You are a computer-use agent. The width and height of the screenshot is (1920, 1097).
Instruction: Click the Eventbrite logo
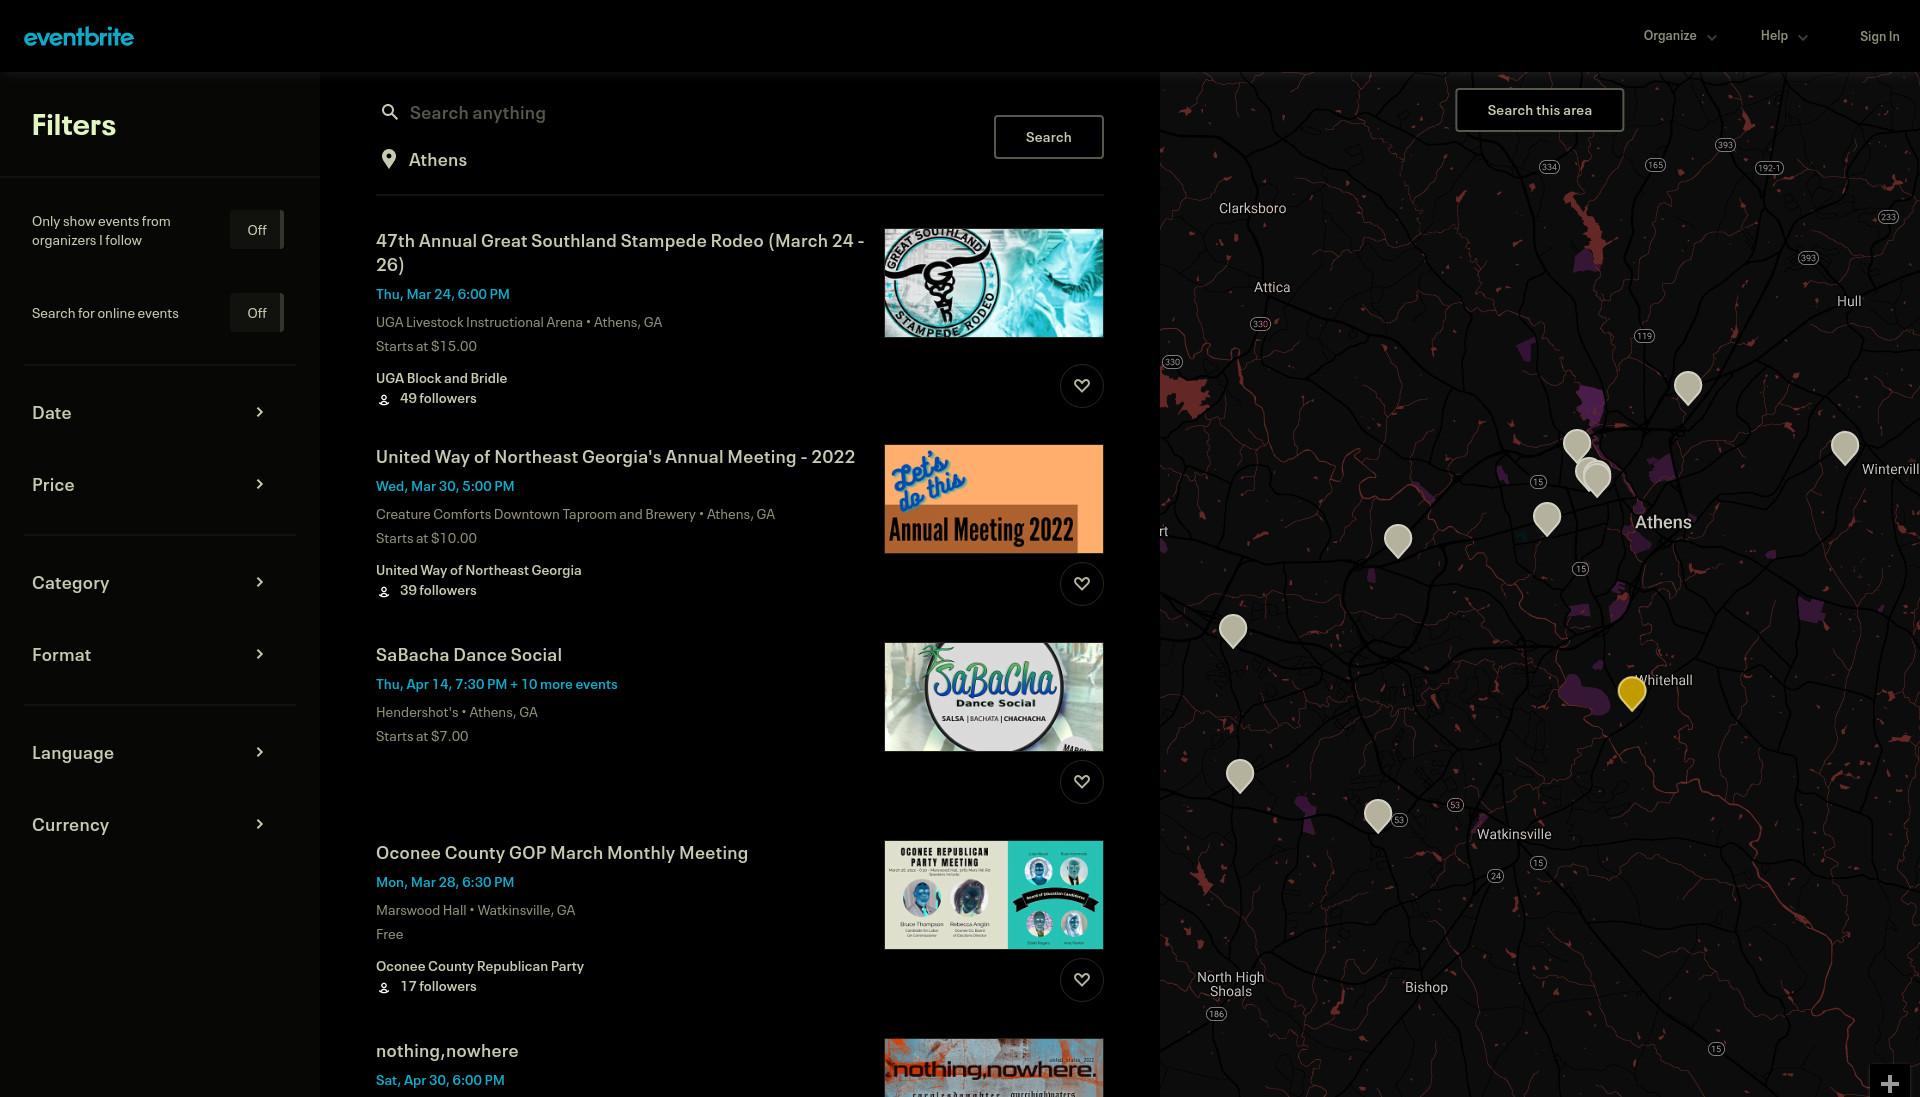click(x=79, y=37)
